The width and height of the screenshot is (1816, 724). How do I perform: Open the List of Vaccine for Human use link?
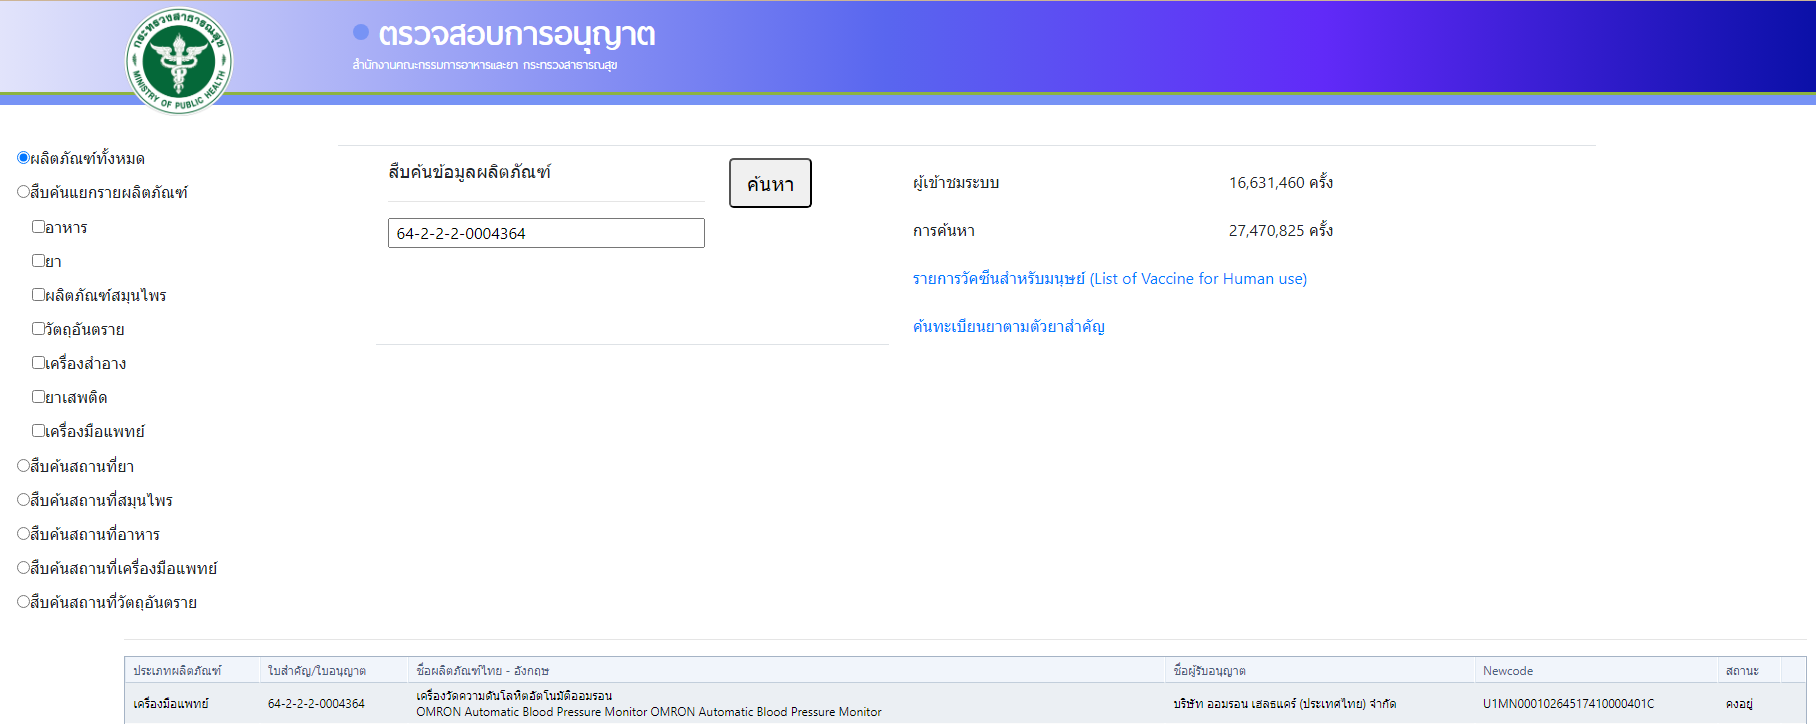tap(1109, 279)
